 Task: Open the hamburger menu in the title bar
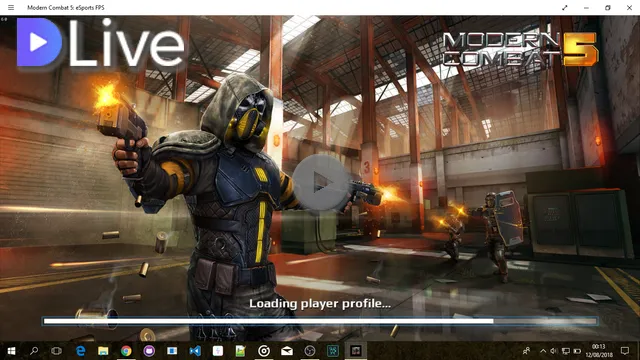pos(11,7)
